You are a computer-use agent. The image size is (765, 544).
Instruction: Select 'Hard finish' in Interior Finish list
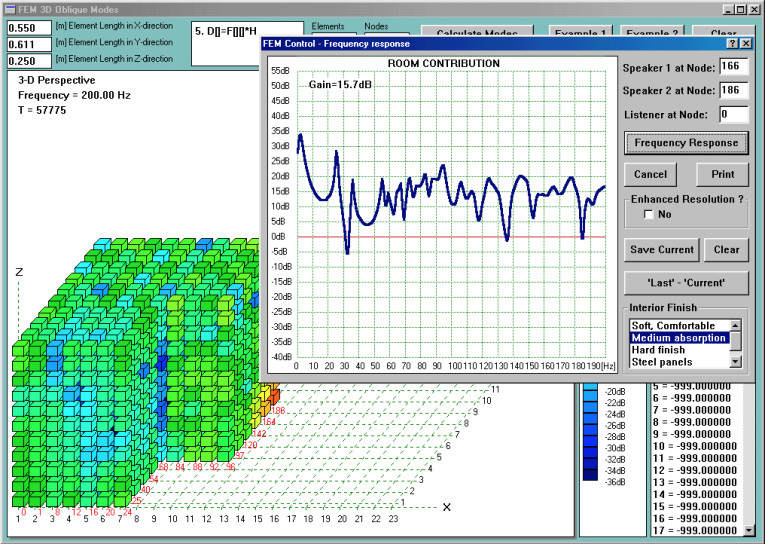[678, 350]
